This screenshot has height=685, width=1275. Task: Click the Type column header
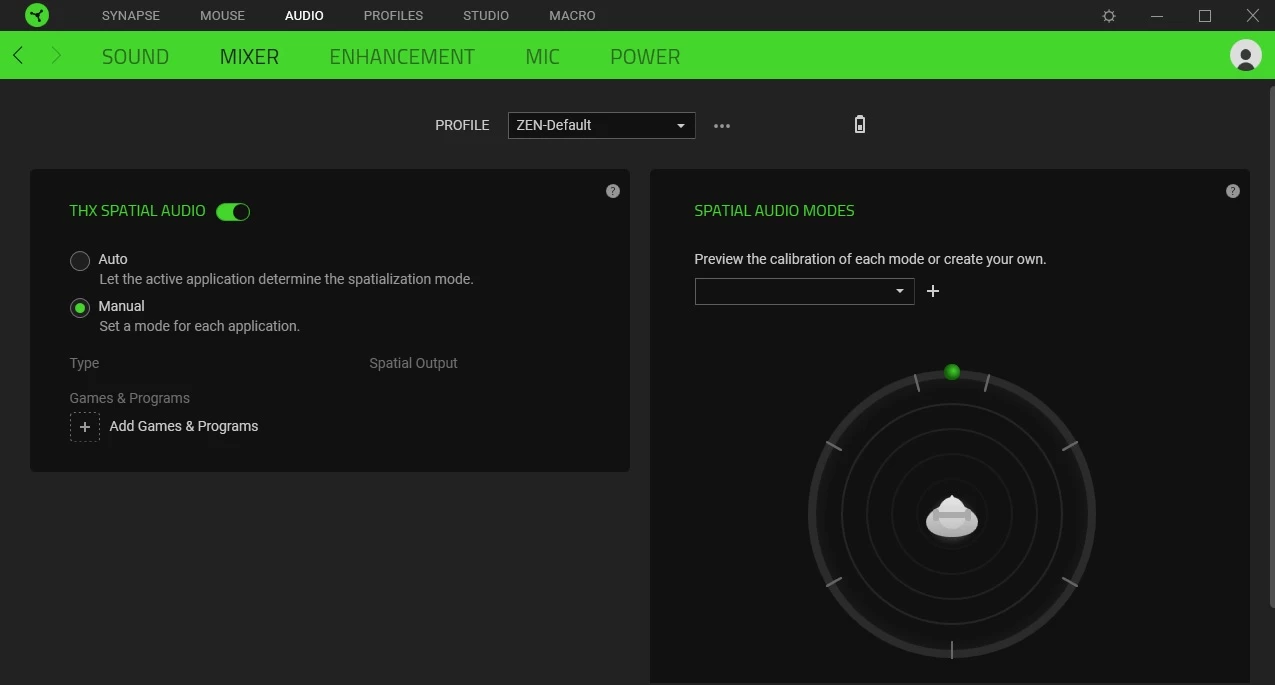coord(84,363)
